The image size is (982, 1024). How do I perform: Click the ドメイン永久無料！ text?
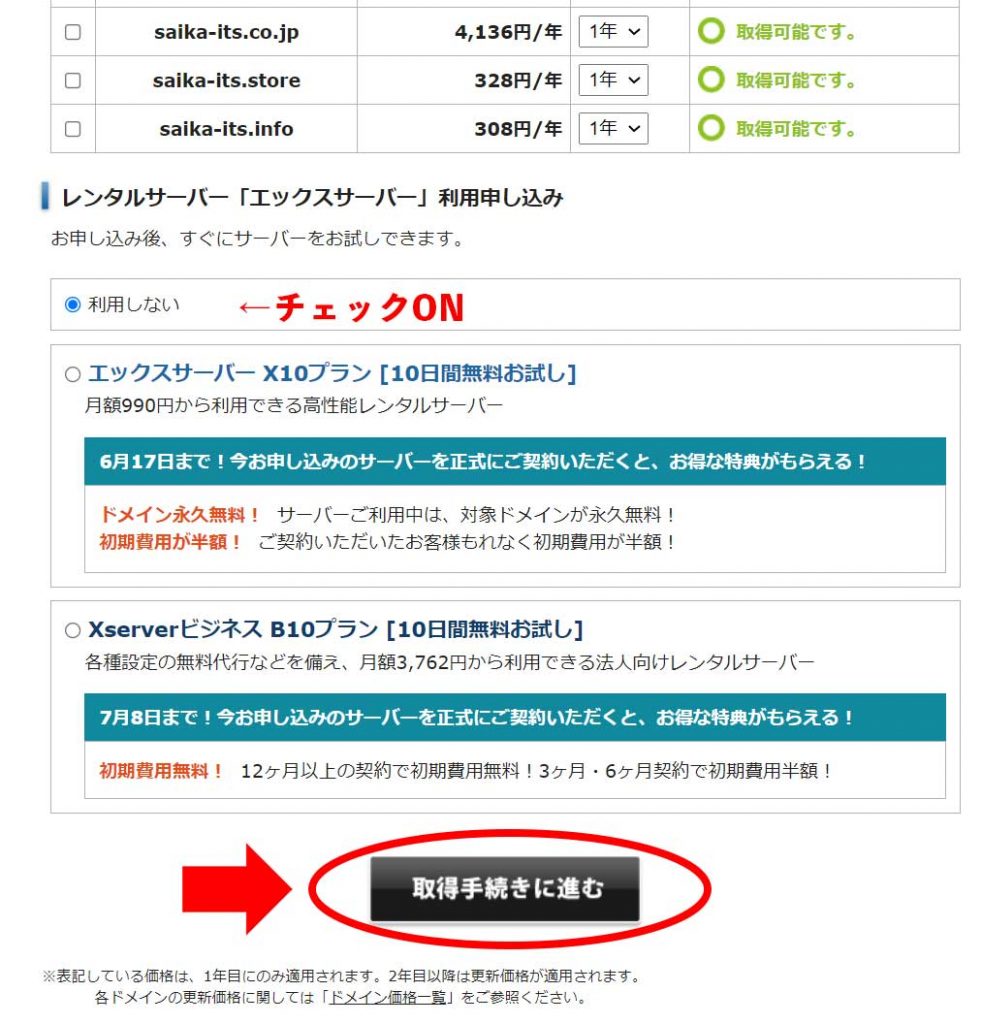[x=180, y=515]
